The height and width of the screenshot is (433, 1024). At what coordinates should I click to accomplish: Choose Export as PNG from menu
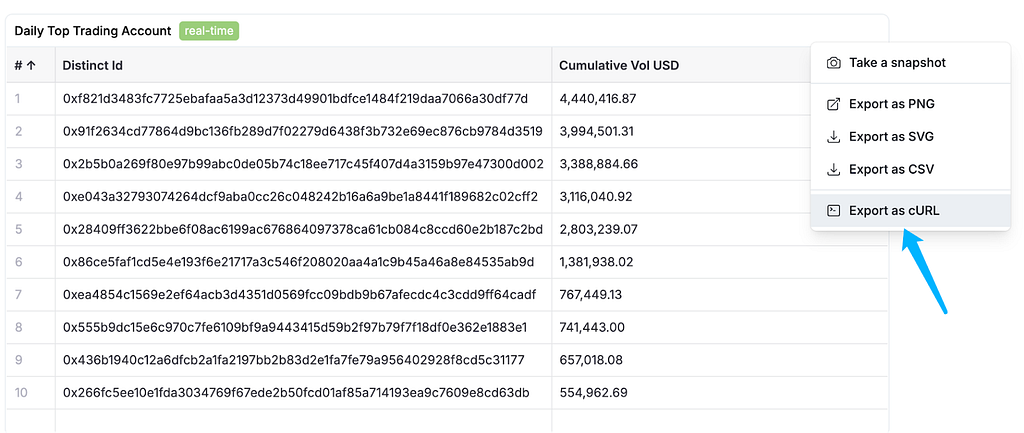tap(910, 104)
